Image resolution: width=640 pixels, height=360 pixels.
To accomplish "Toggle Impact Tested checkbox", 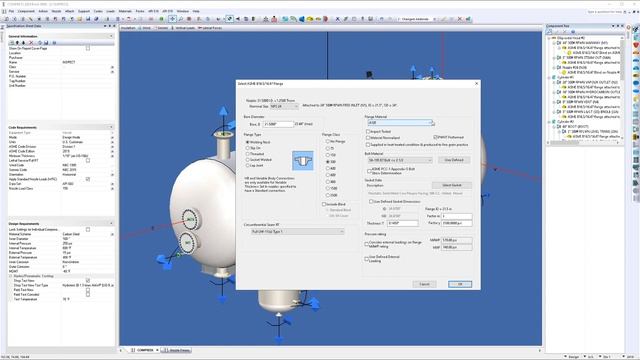I will point(368,131).
